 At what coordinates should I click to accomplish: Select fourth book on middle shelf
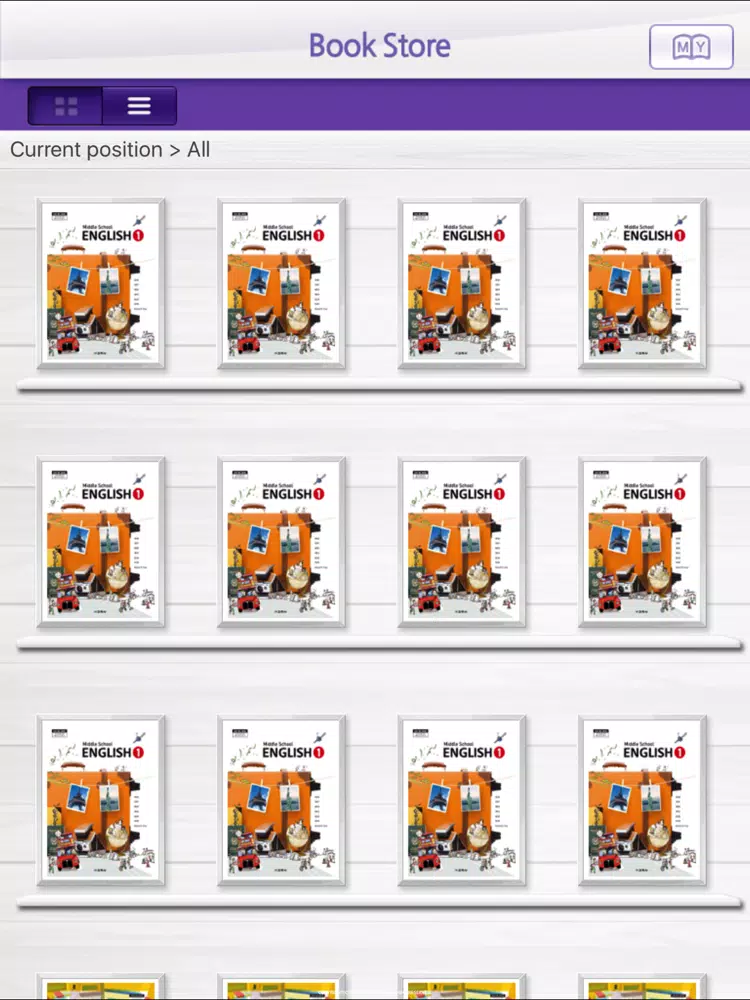point(642,541)
